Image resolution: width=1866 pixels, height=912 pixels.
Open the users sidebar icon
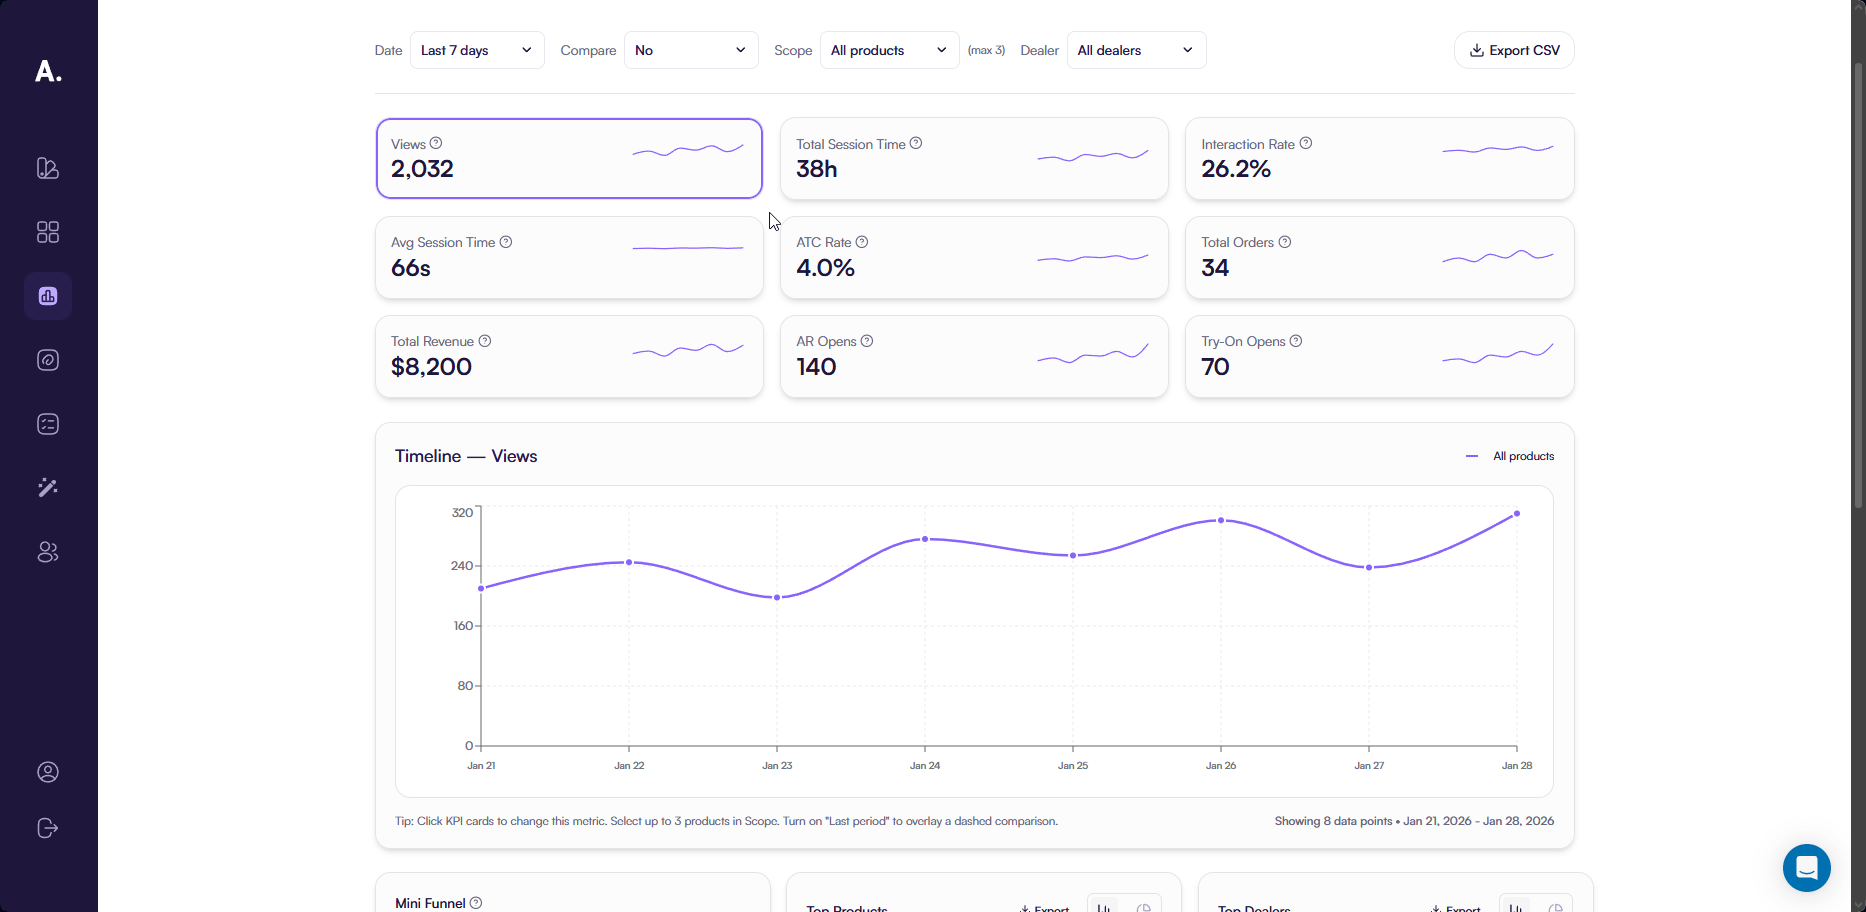pyautogui.click(x=48, y=552)
